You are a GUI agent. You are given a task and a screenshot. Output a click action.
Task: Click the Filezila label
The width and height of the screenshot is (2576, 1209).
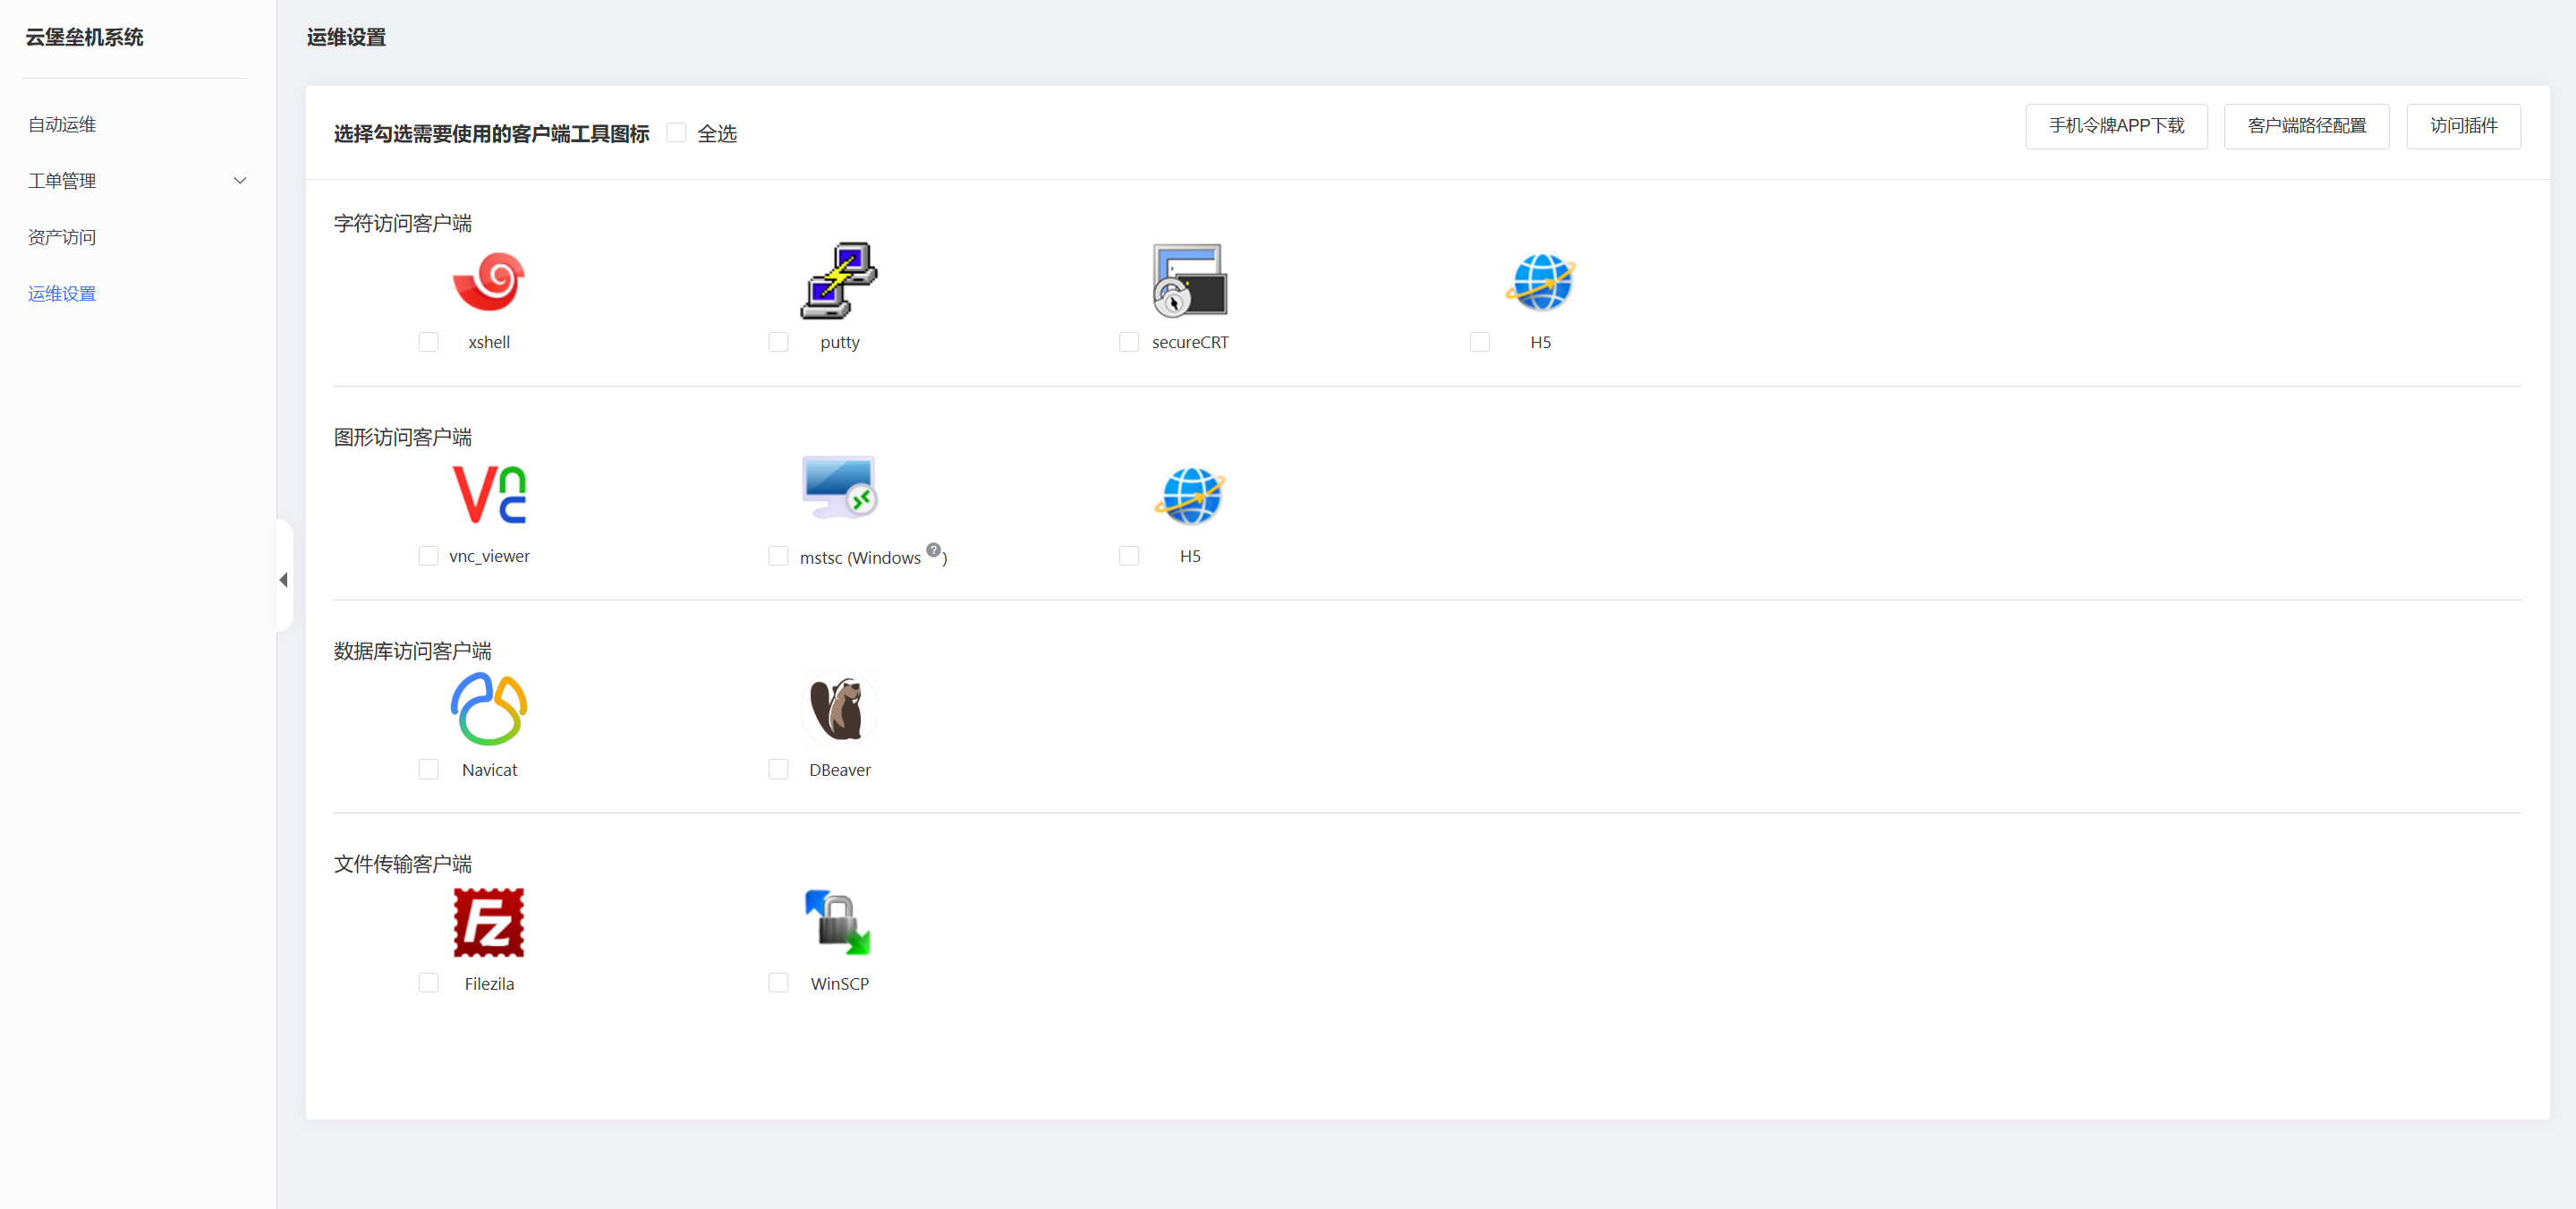point(489,984)
